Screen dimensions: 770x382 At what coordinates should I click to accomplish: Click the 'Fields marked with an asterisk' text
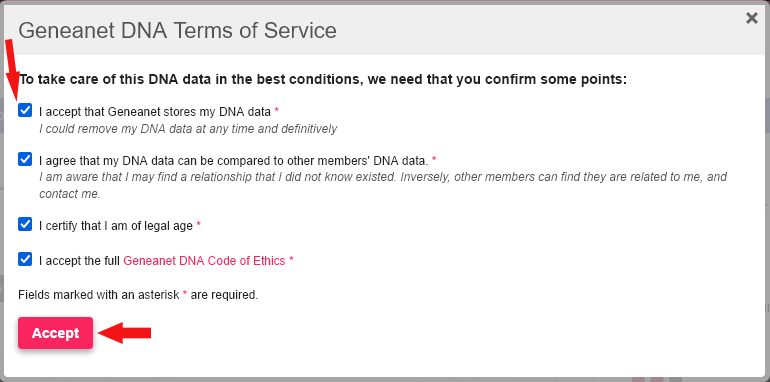click(x=138, y=295)
